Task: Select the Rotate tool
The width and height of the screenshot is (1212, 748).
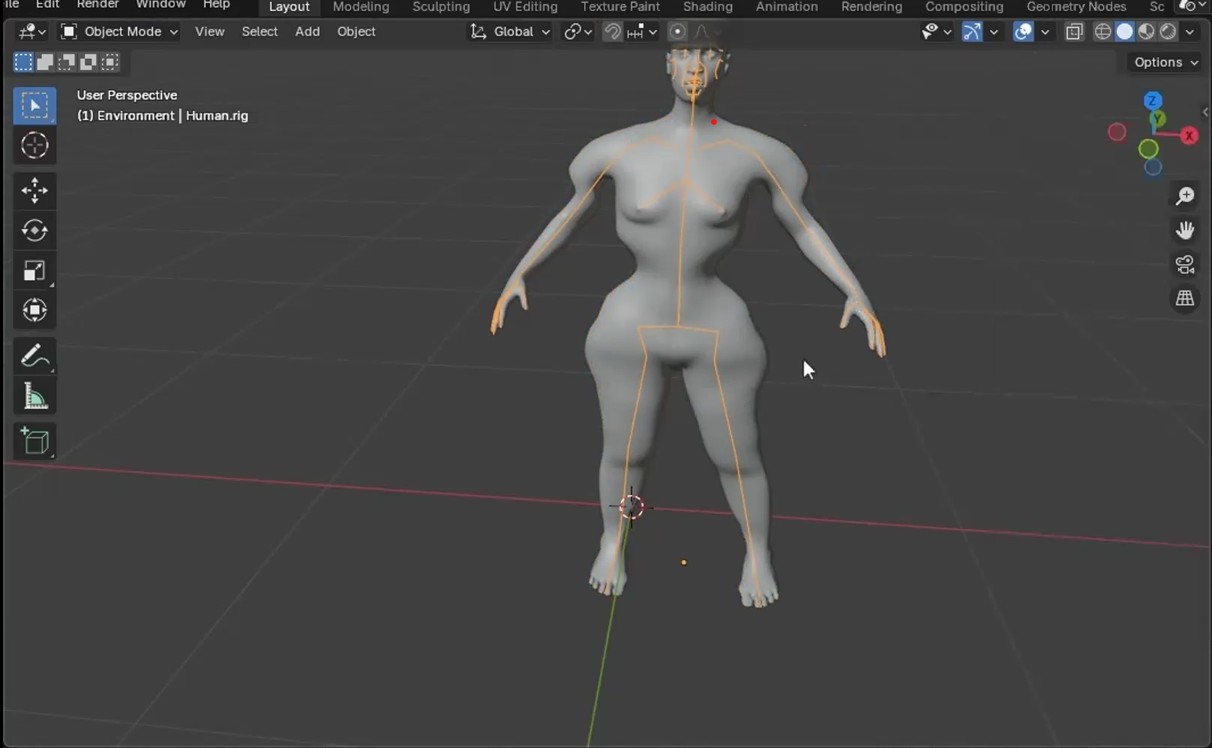Action: (34, 230)
